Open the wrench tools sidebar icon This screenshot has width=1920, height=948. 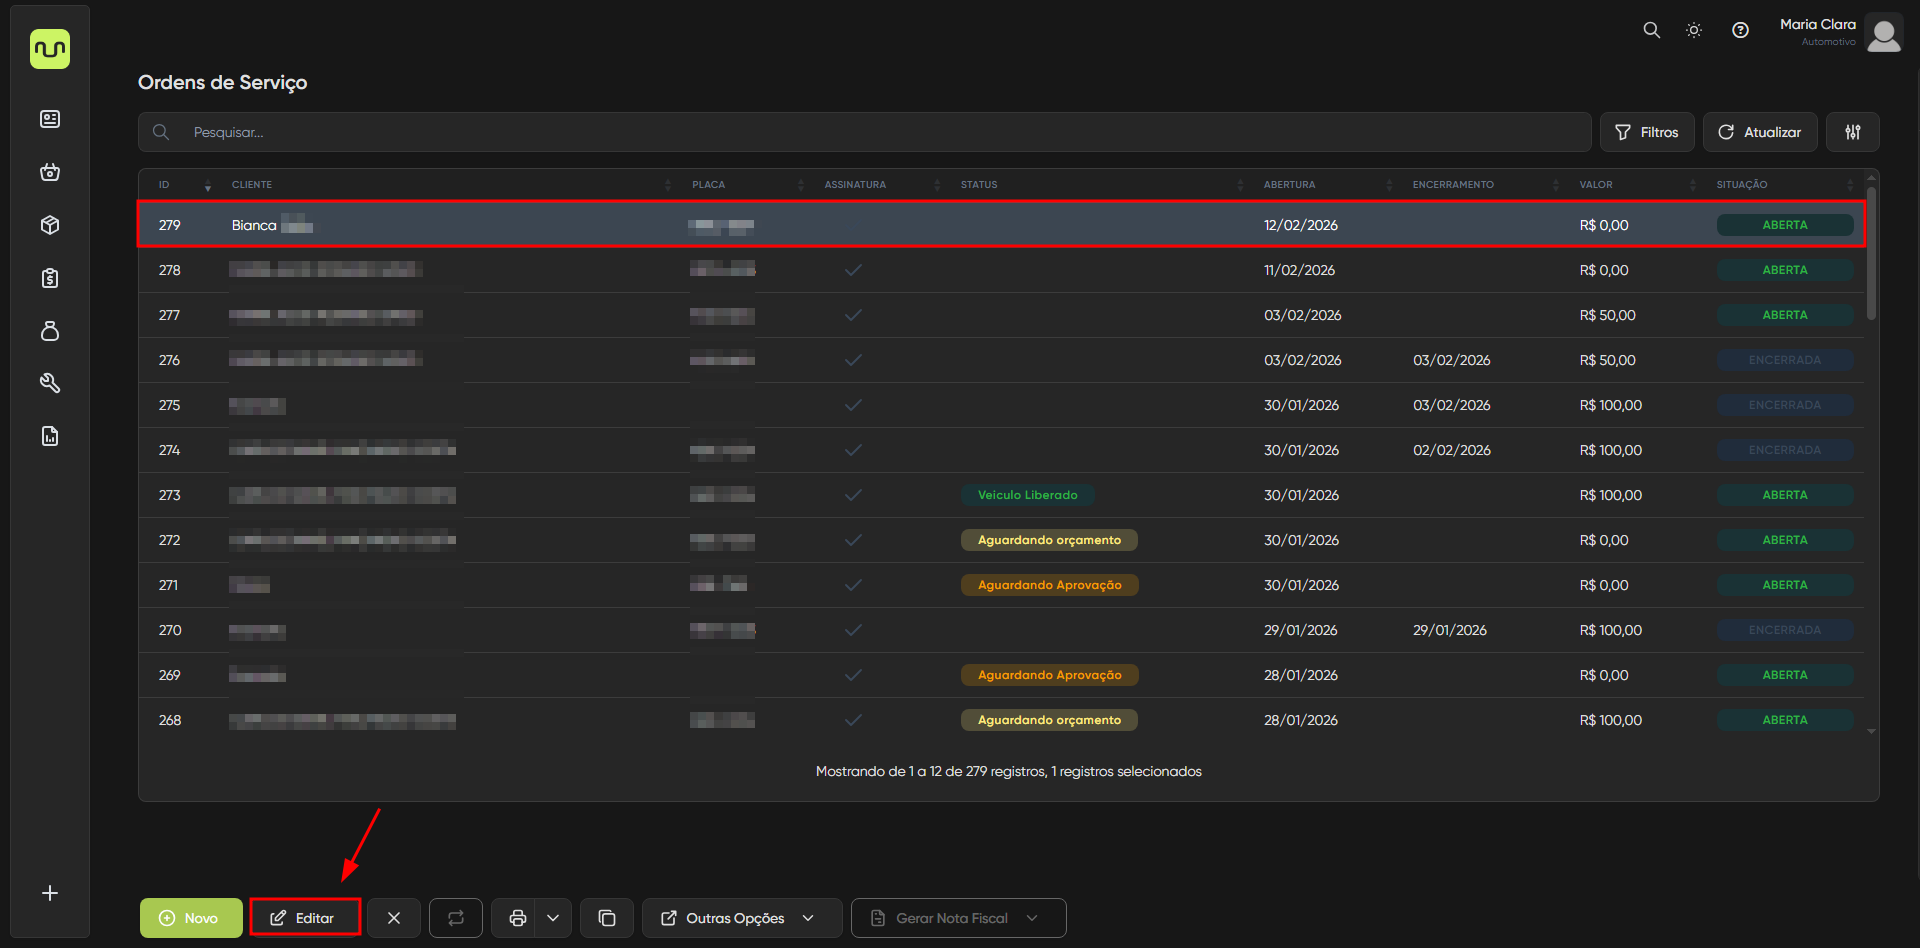pos(50,383)
